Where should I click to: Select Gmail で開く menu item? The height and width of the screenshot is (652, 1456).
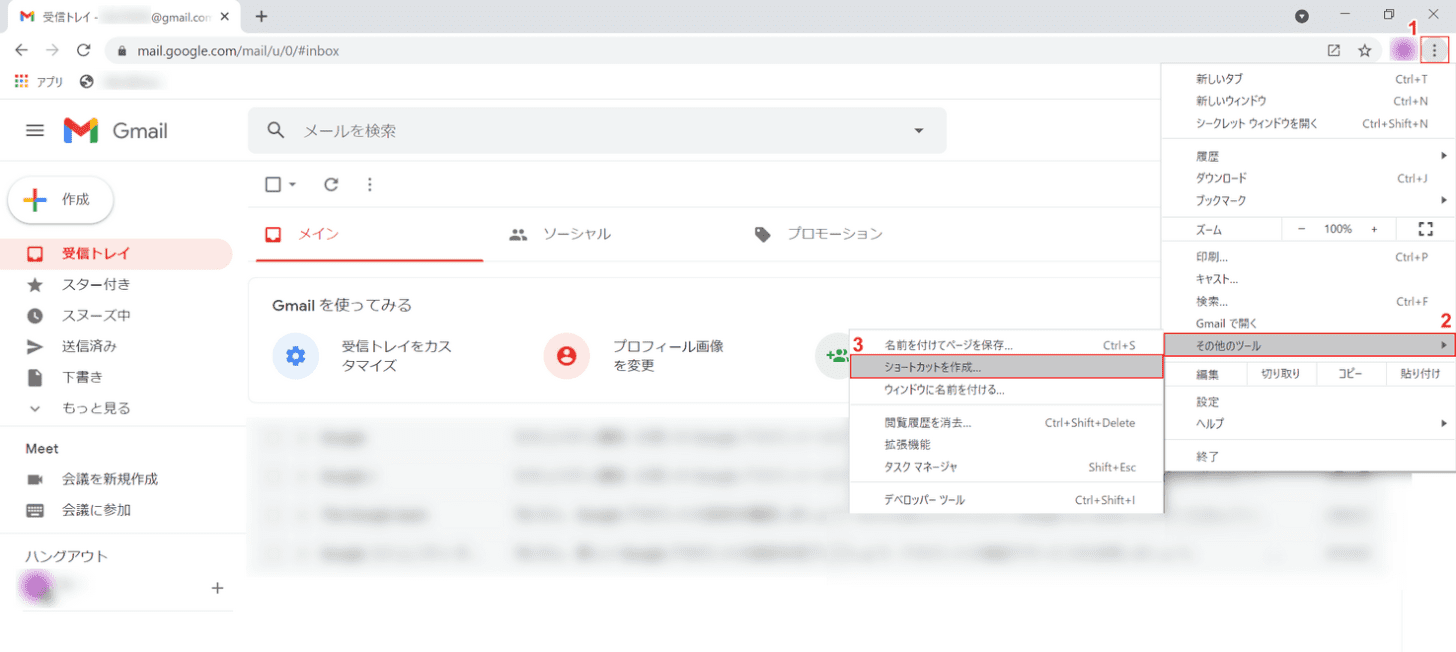pyautogui.click(x=1309, y=323)
